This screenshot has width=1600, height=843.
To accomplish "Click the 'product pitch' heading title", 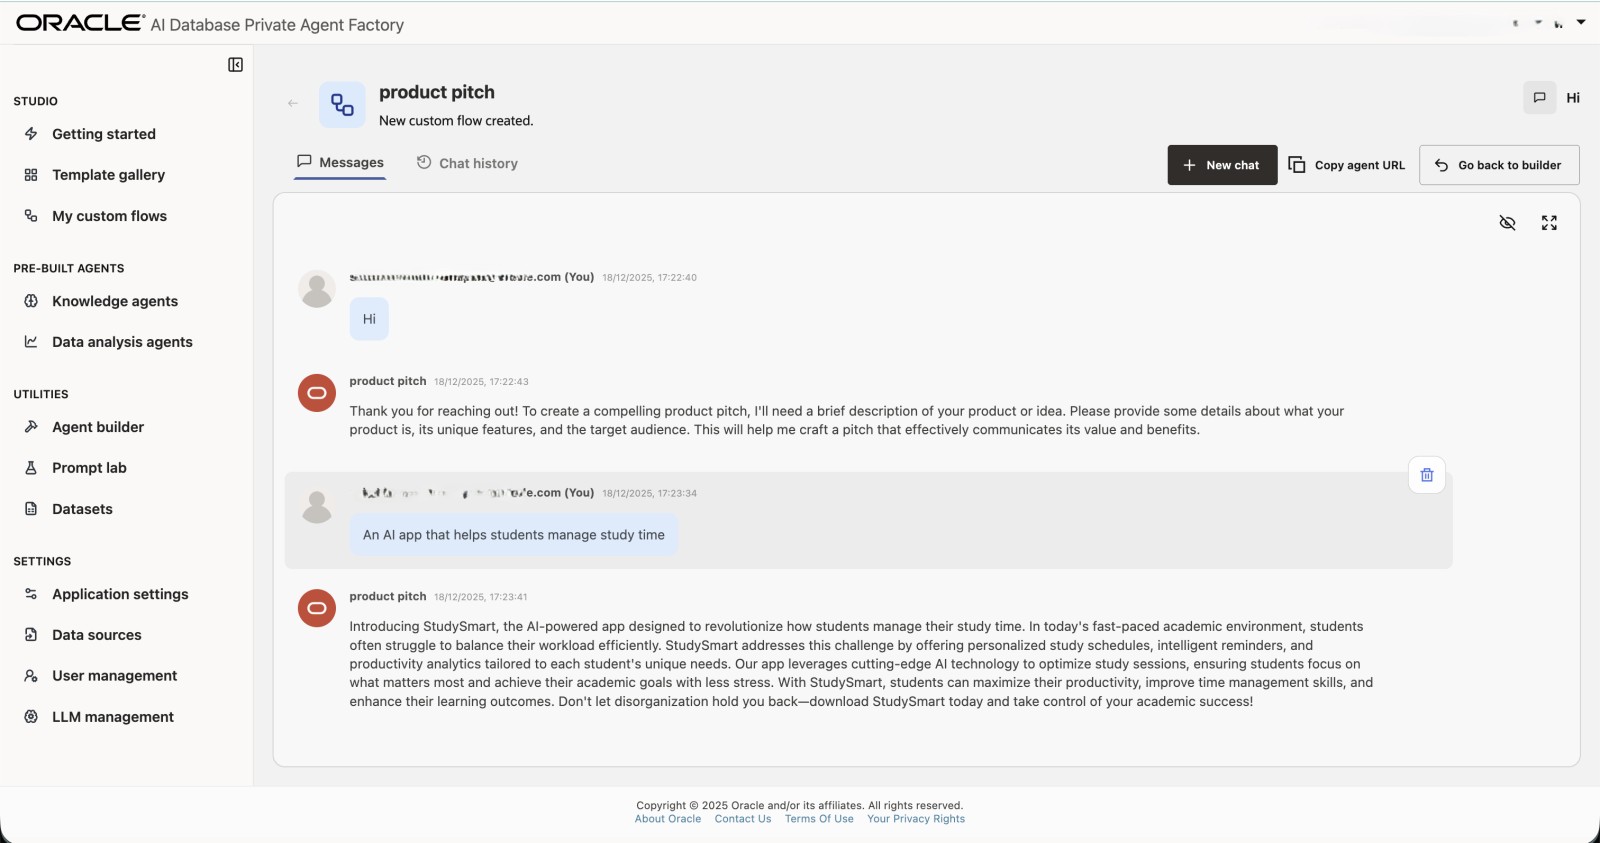I will pyautogui.click(x=437, y=92).
